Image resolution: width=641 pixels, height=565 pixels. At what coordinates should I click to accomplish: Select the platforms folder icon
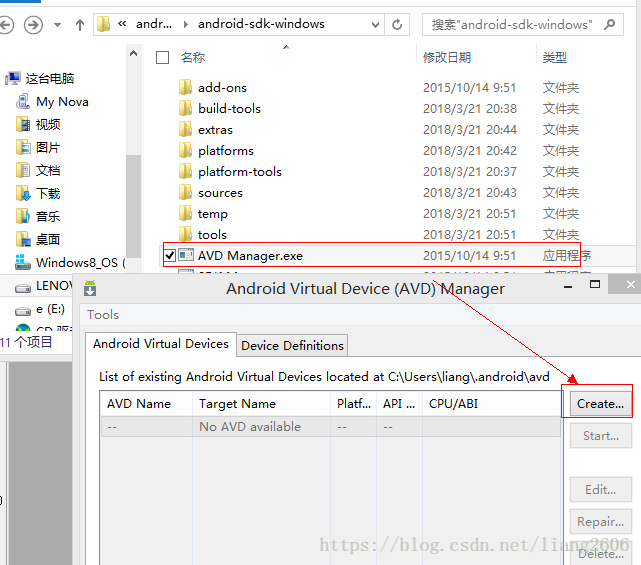(x=185, y=150)
